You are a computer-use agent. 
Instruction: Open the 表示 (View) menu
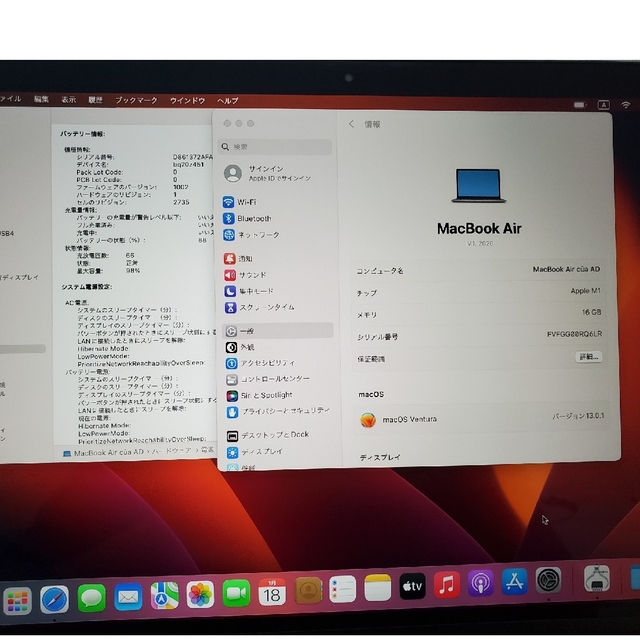click(68, 100)
